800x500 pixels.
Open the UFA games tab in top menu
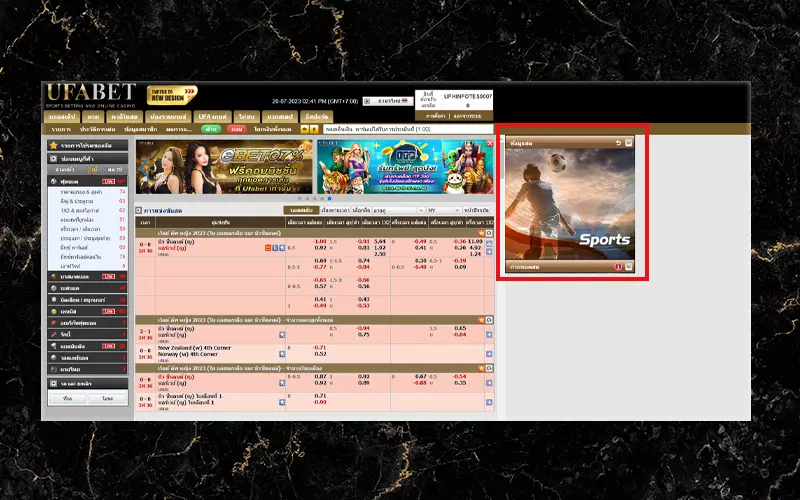point(213,117)
